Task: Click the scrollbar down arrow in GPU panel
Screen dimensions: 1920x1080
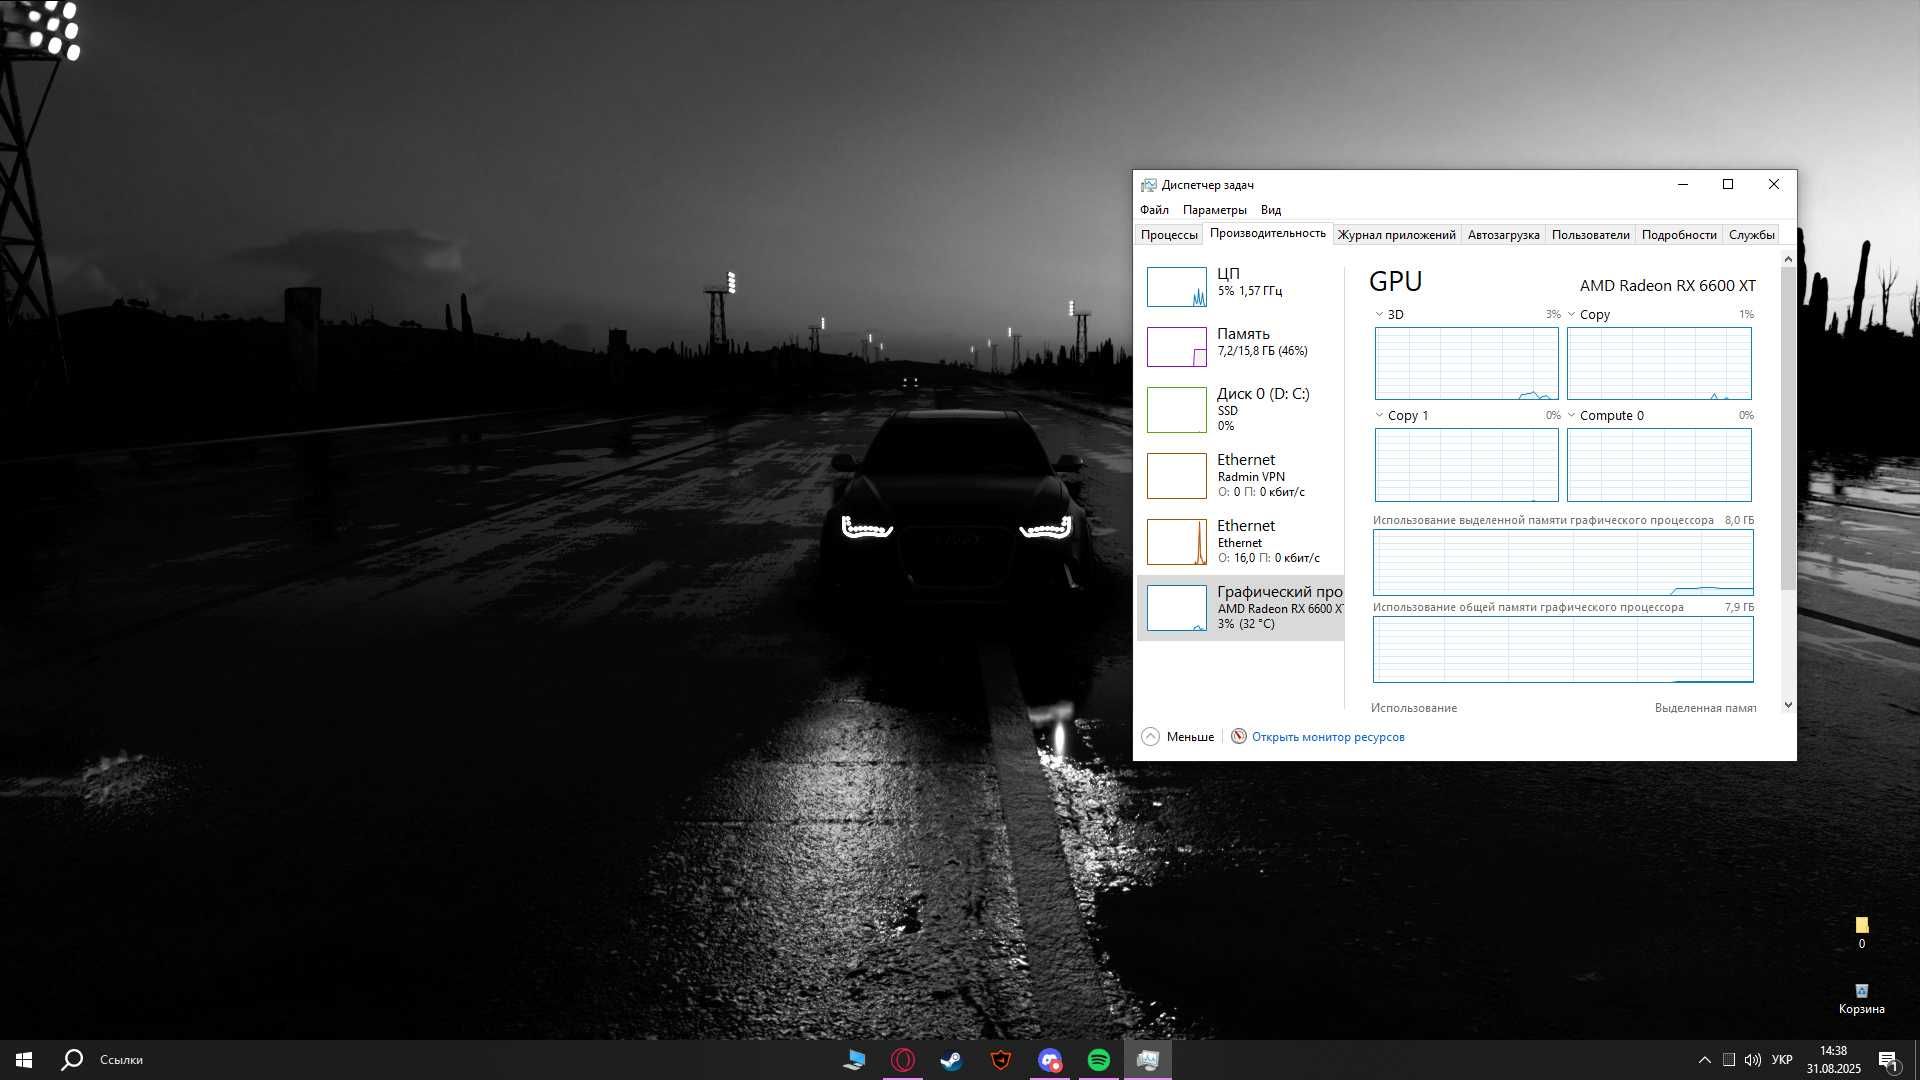Action: pos(1788,705)
